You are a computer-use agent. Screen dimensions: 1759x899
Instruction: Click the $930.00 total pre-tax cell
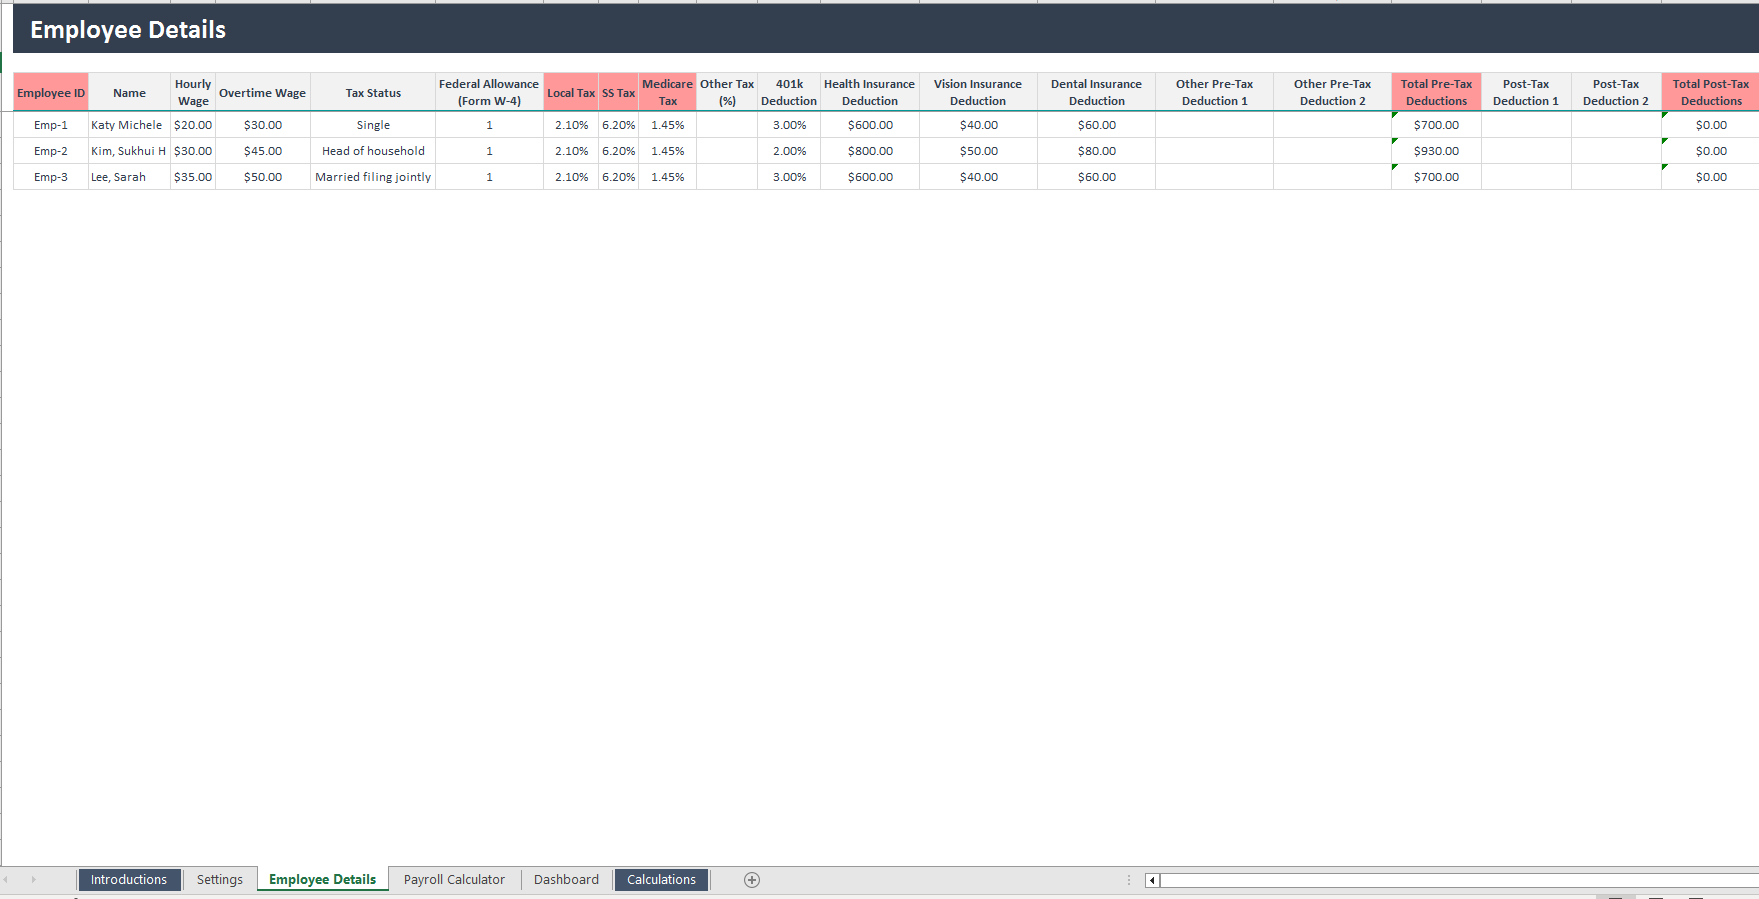click(1436, 151)
